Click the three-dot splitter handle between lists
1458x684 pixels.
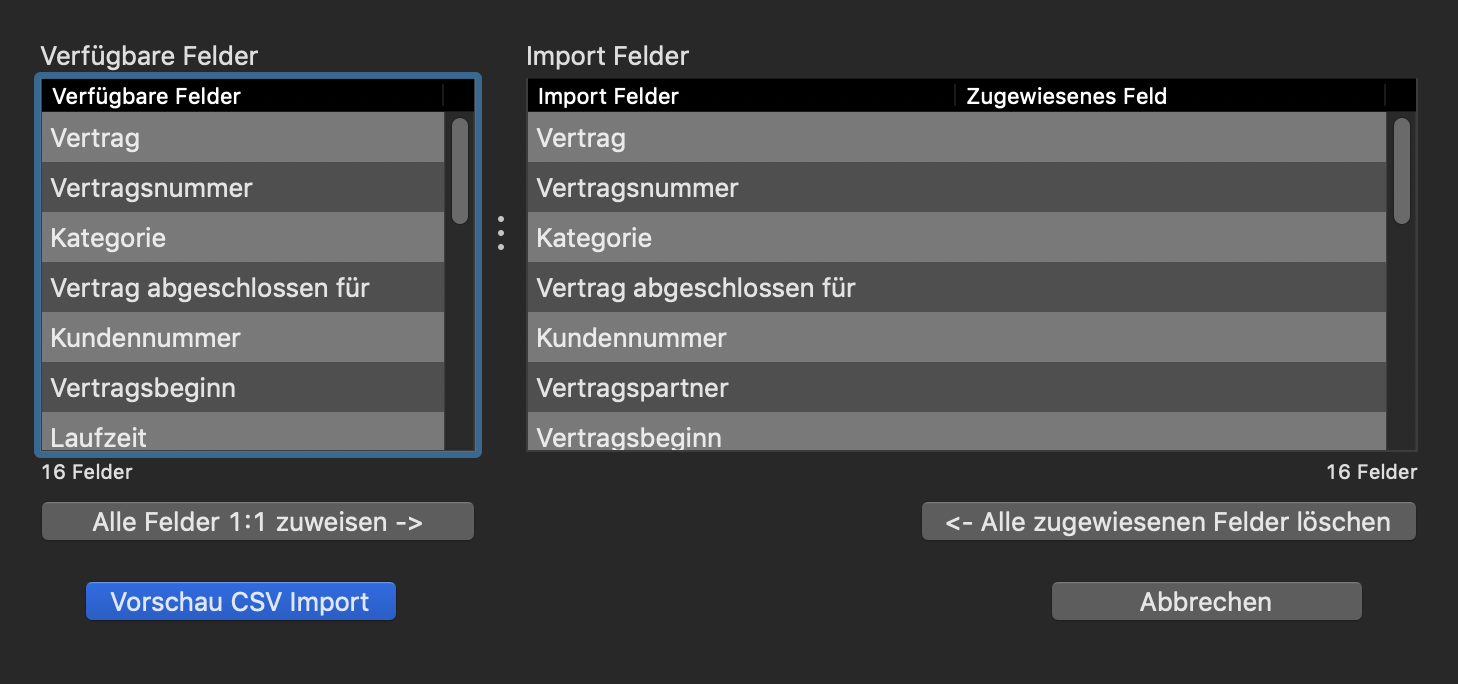[501, 233]
